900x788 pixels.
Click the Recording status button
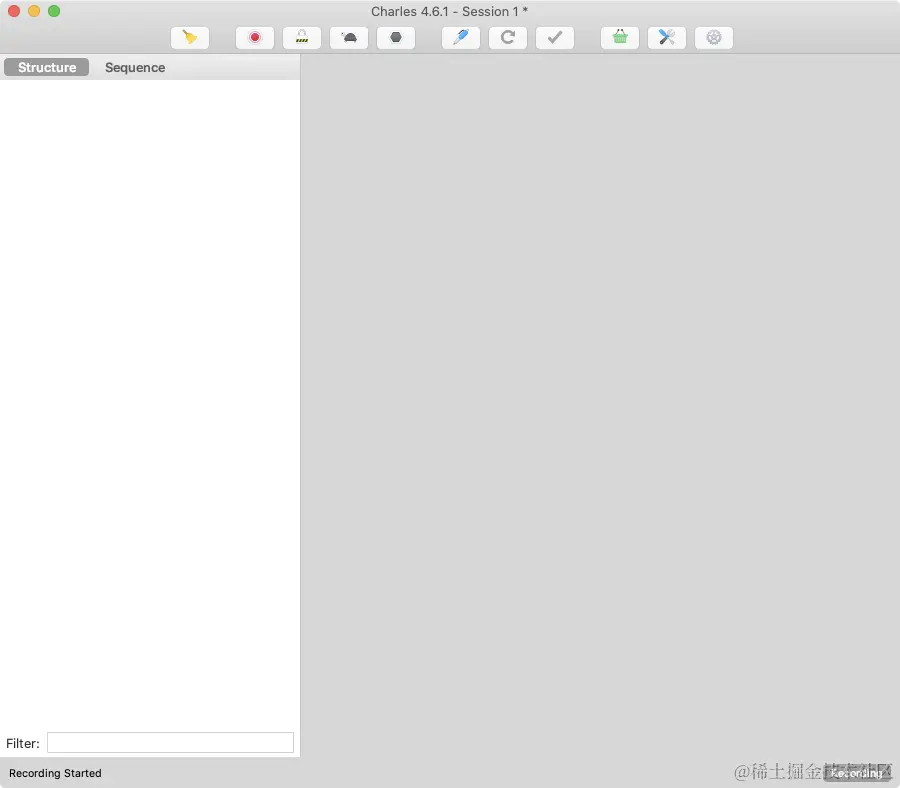[857, 773]
